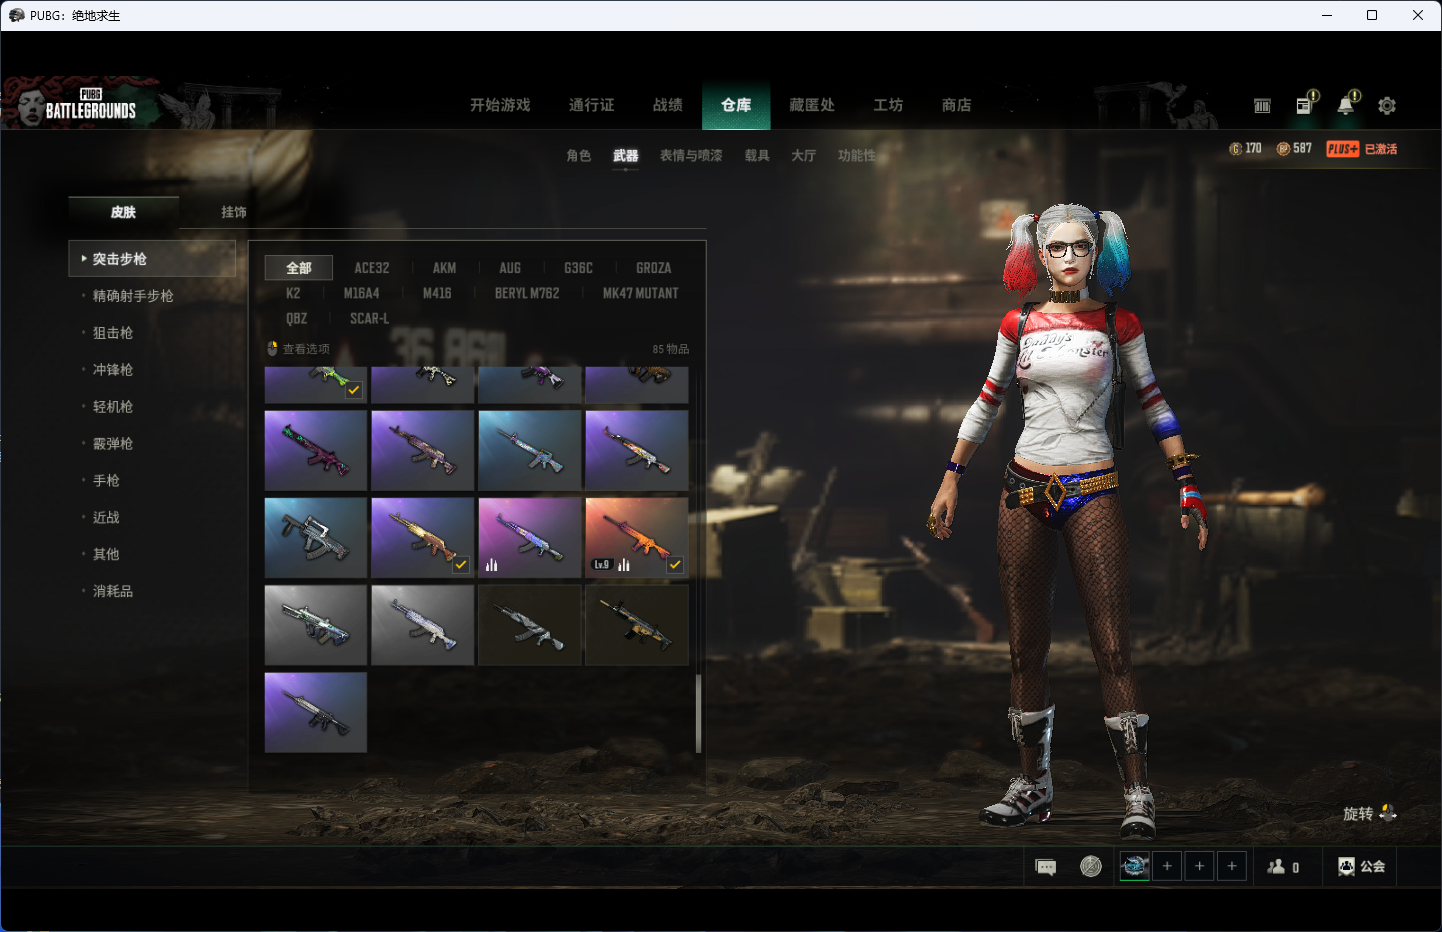Toggle the checkmark on the gold AK skin
This screenshot has height=932, width=1442.
point(461,565)
